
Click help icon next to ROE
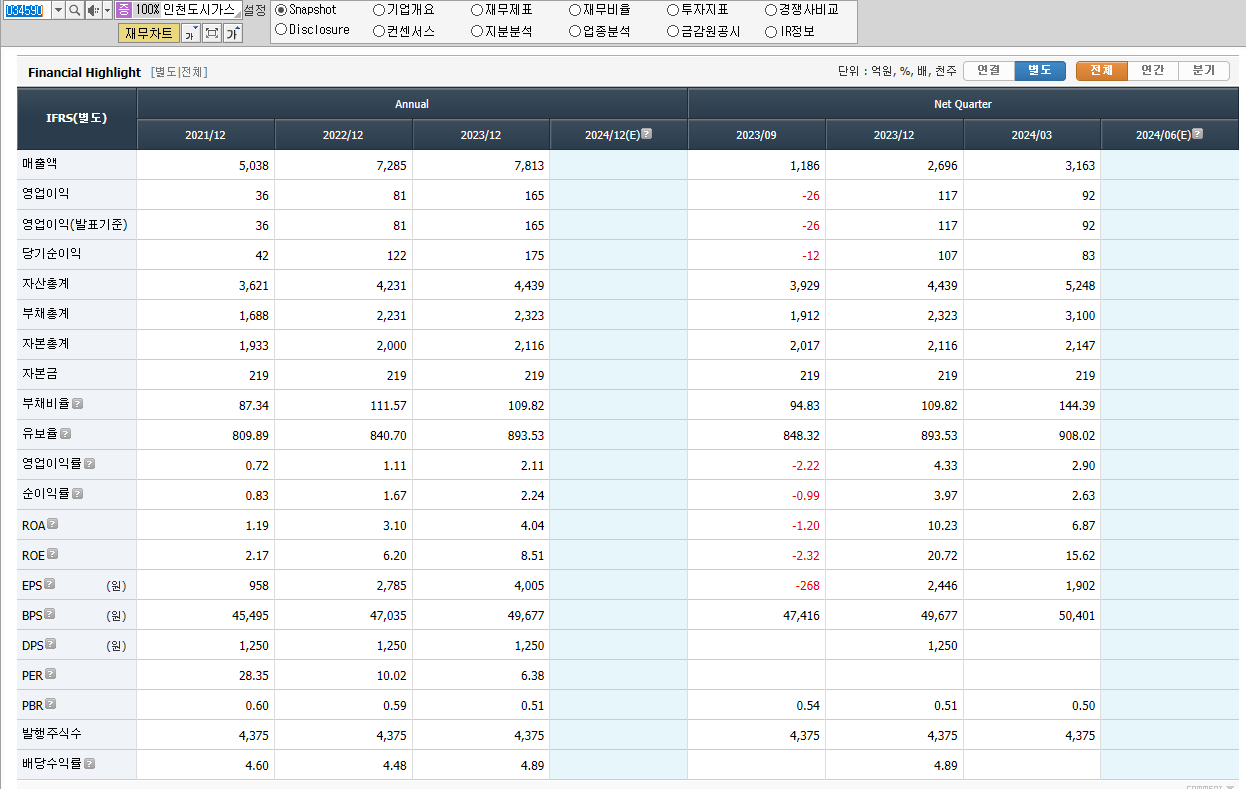(x=53, y=554)
